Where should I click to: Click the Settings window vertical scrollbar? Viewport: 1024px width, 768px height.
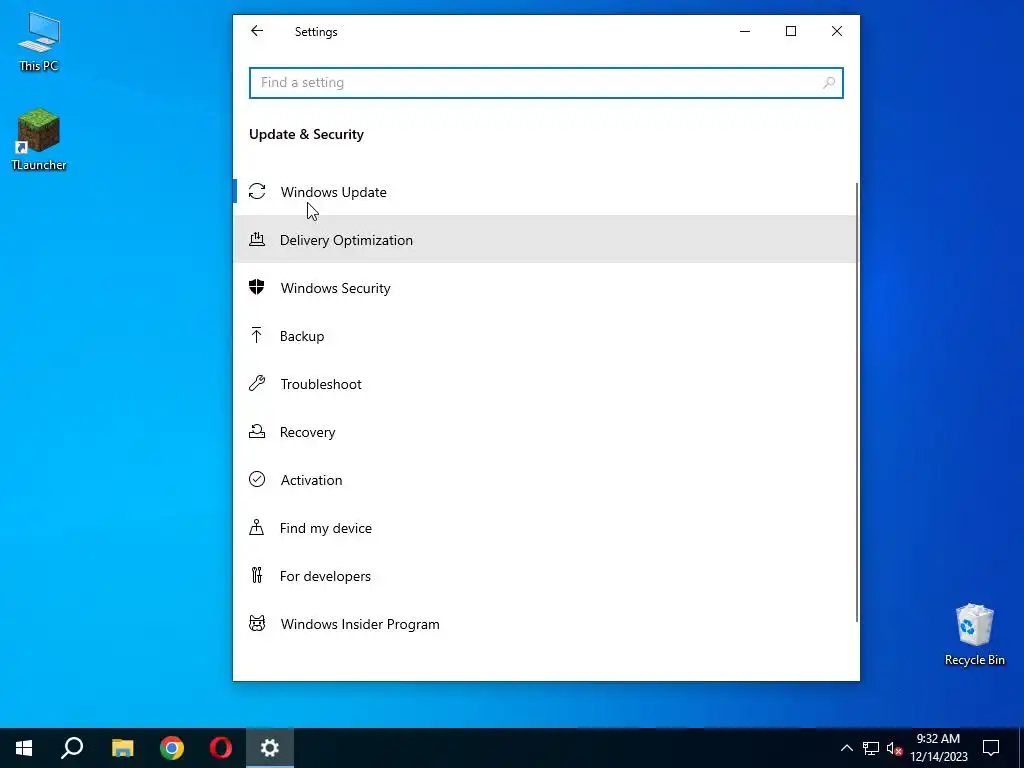[857, 402]
